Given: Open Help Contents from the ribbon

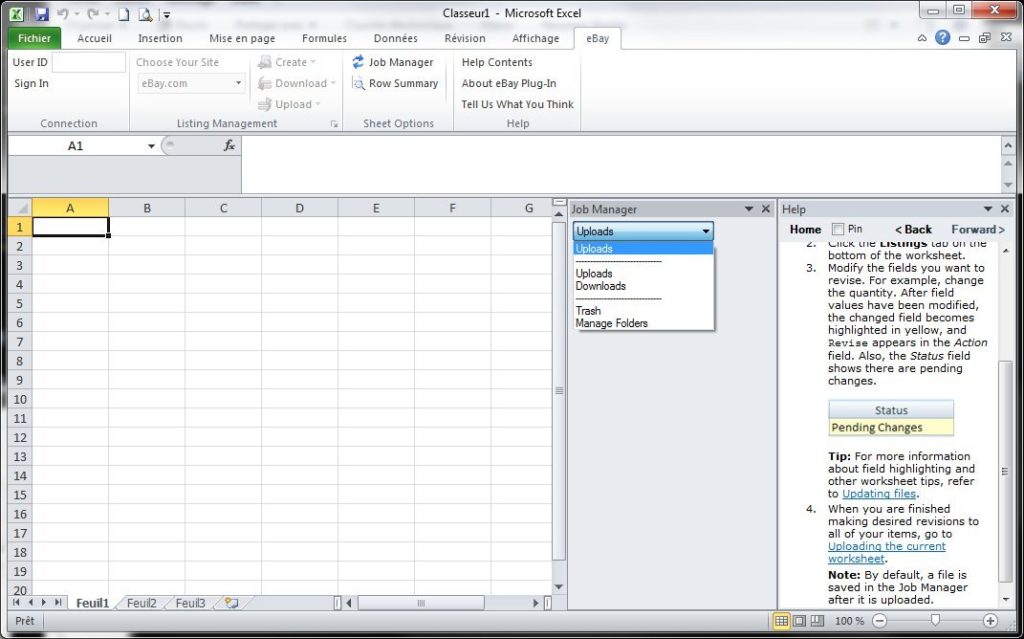Looking at the screenshot, I should 497,62.
